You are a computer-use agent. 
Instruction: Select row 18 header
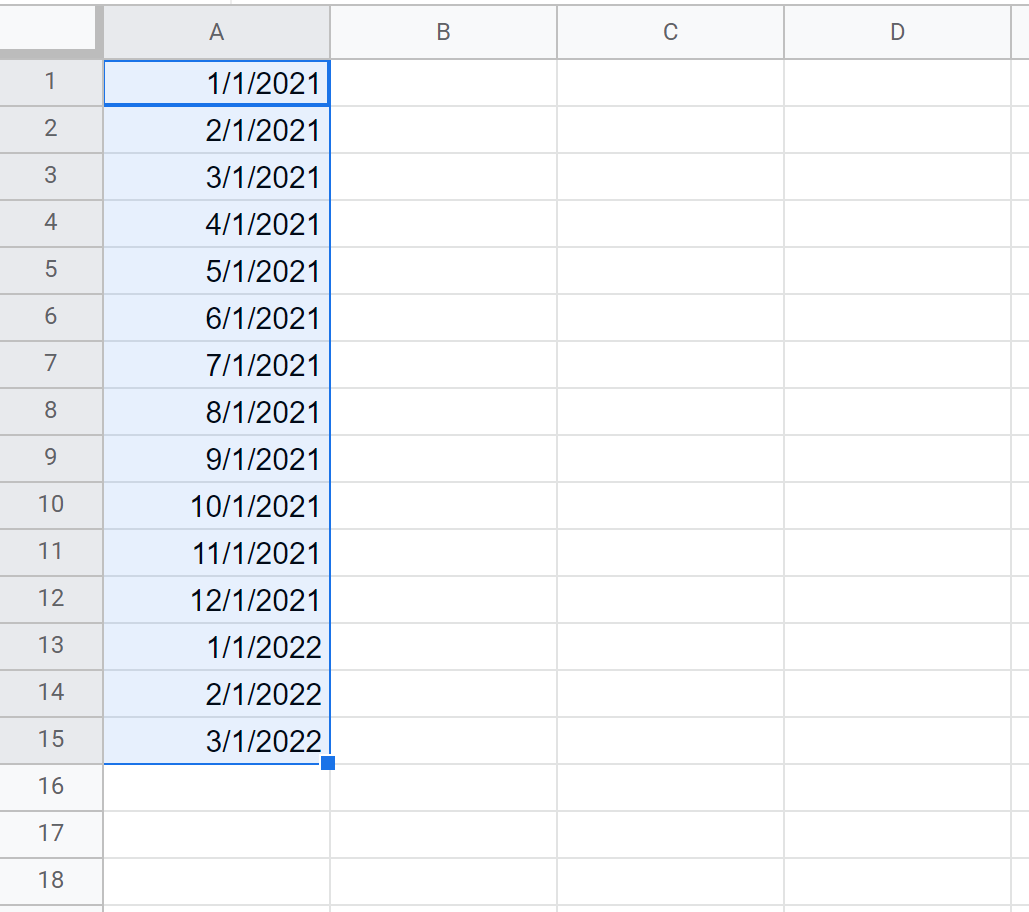point(51,881)
